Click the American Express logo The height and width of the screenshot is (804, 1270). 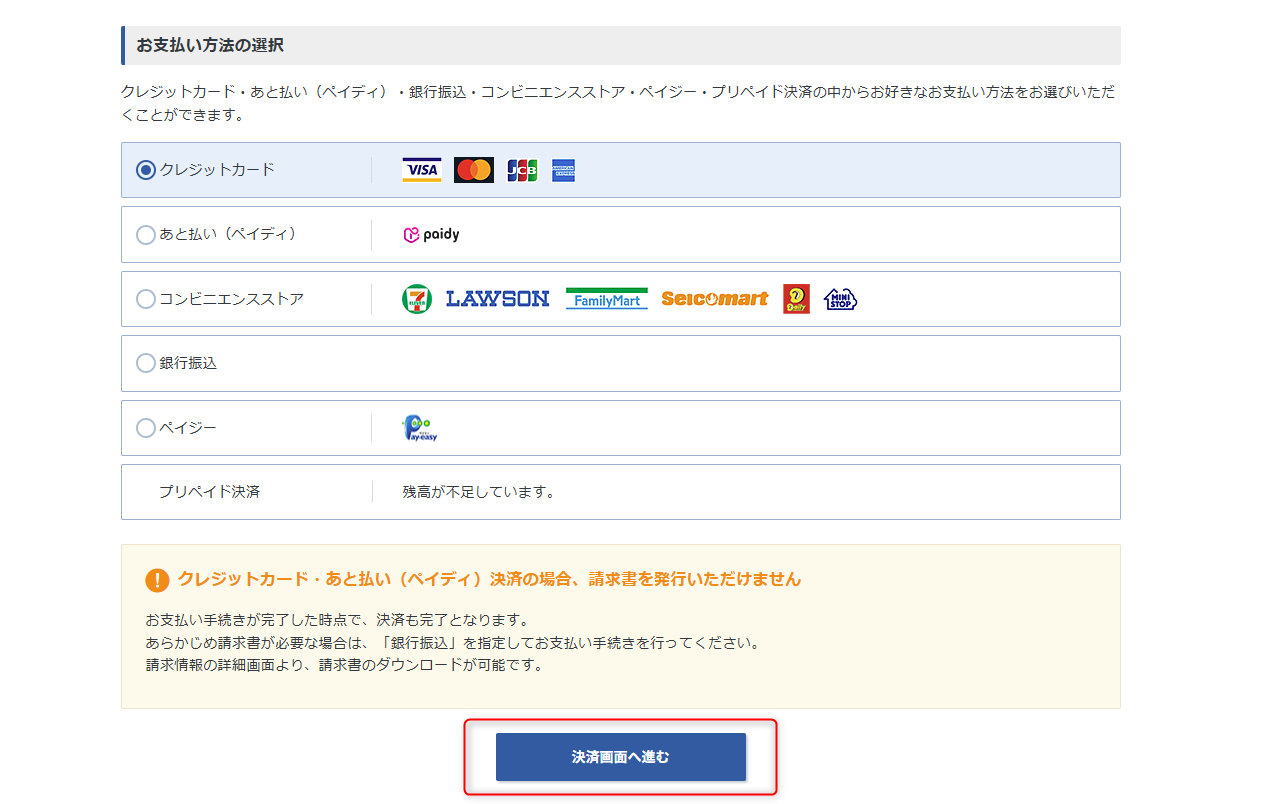click(x=562, y=169)
